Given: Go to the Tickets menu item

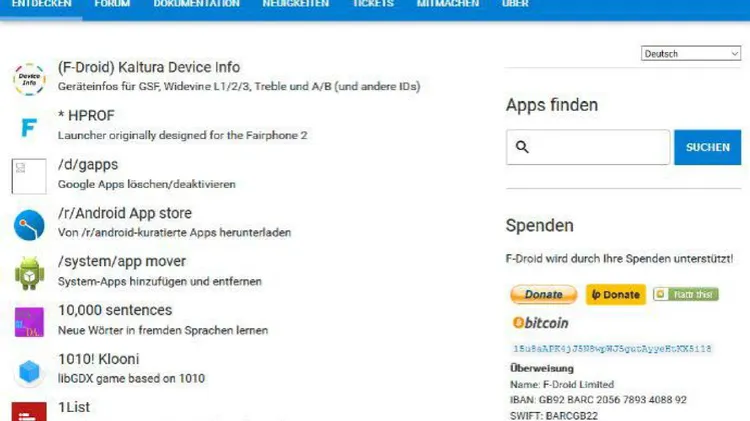Looking at the screenshot, I should (373, 4).
